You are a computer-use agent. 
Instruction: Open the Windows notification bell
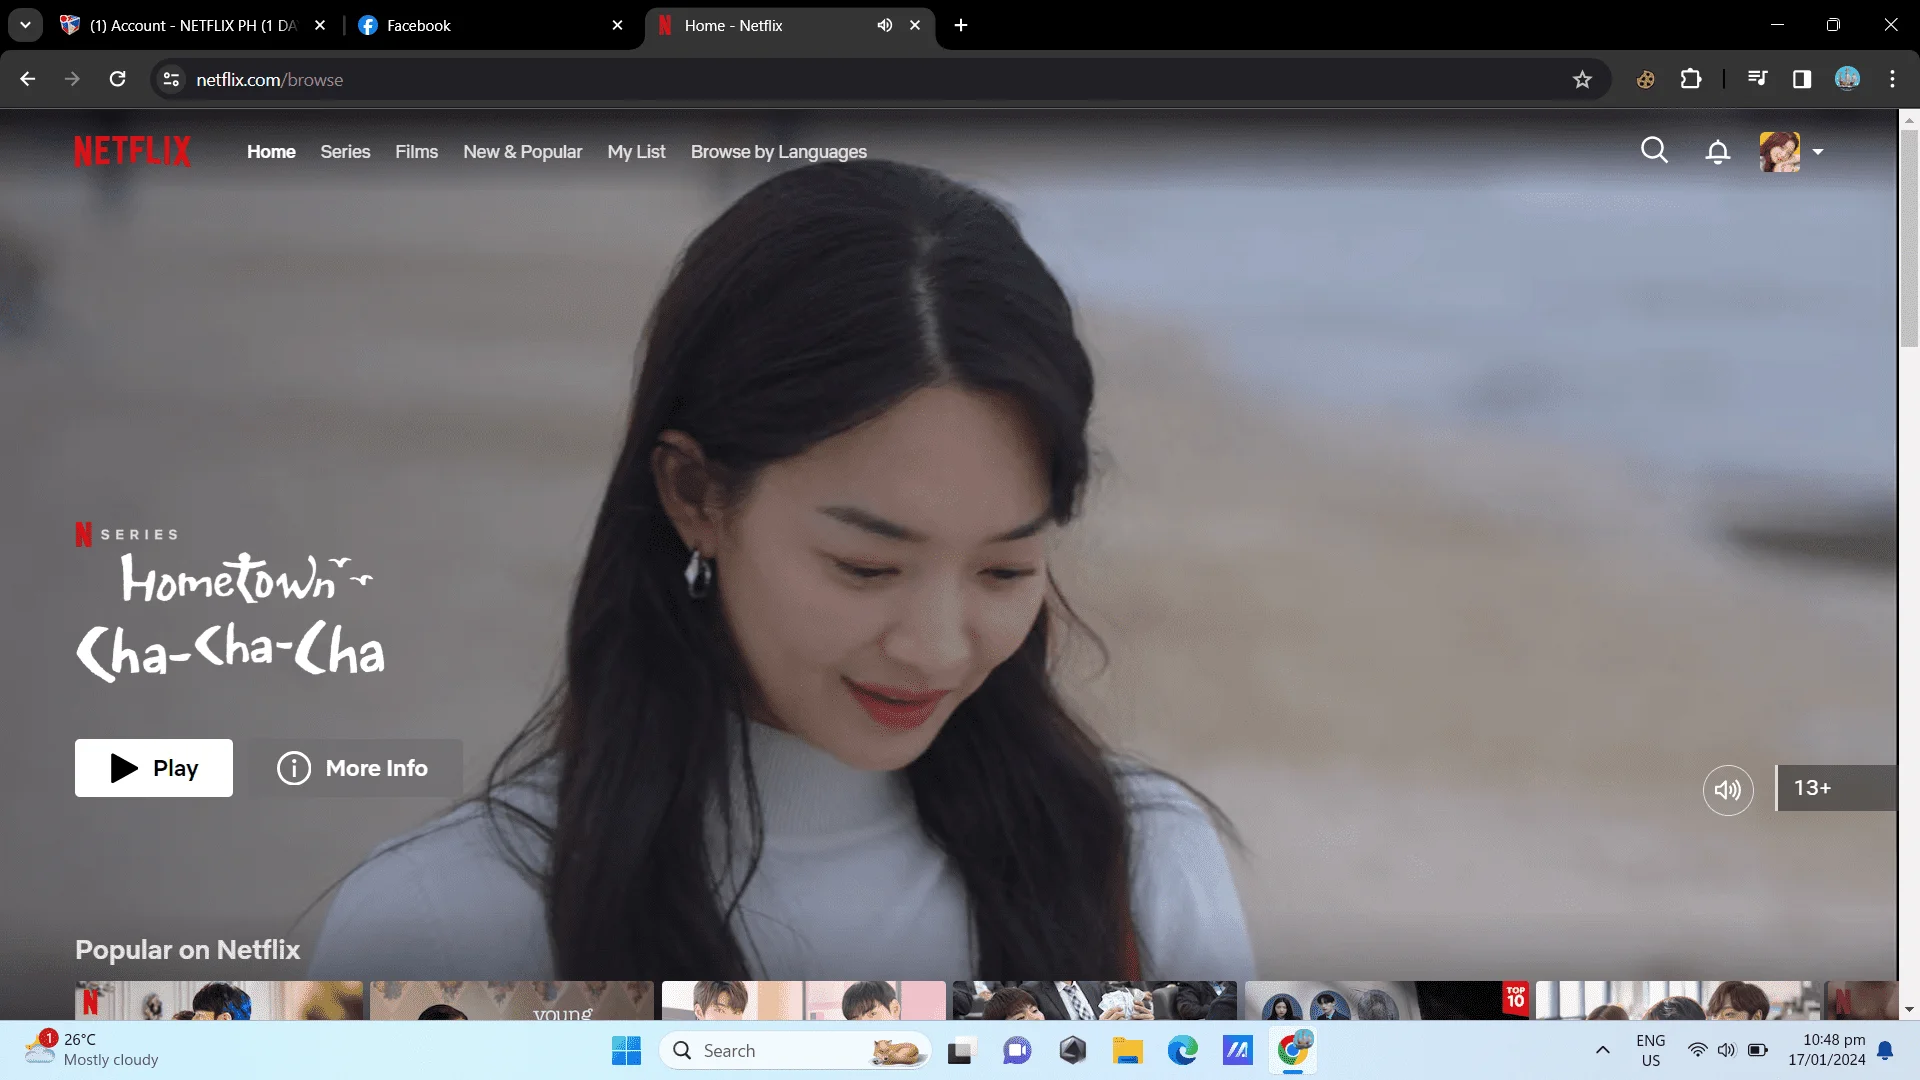[1885, 1050]
